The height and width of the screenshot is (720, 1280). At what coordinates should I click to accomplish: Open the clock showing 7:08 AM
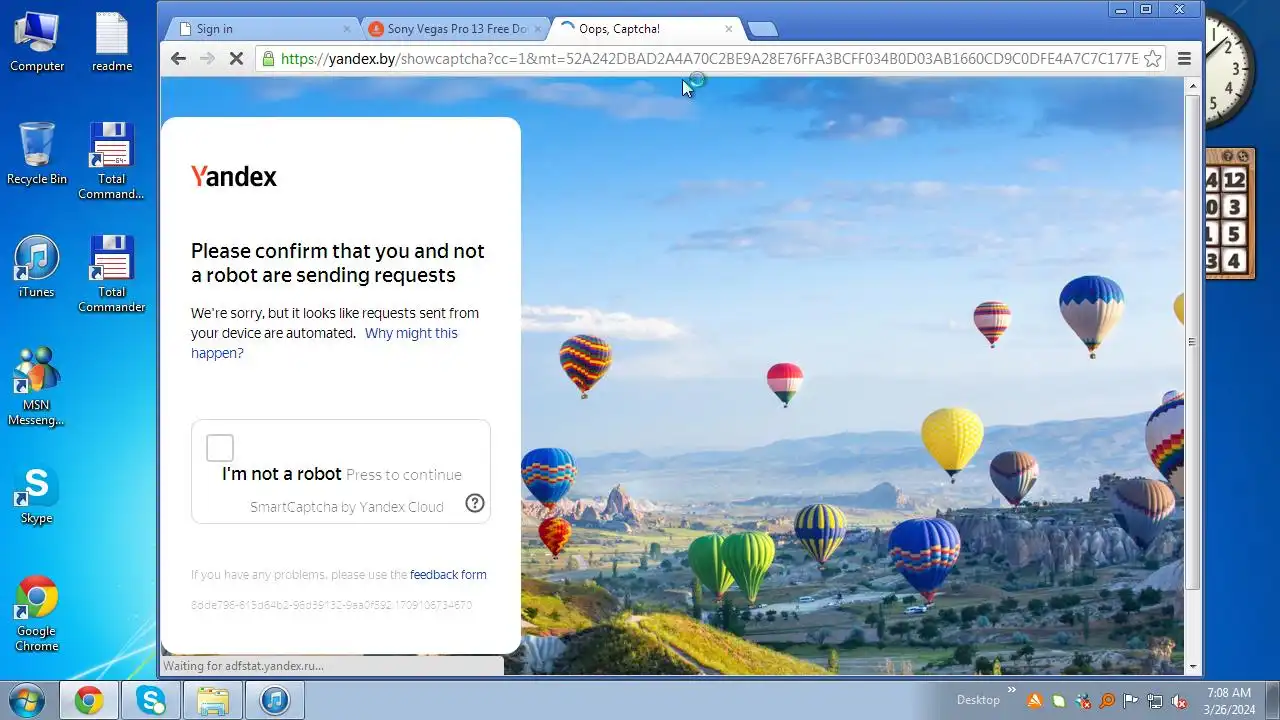pyautogui.click(x=1229, y=700)
